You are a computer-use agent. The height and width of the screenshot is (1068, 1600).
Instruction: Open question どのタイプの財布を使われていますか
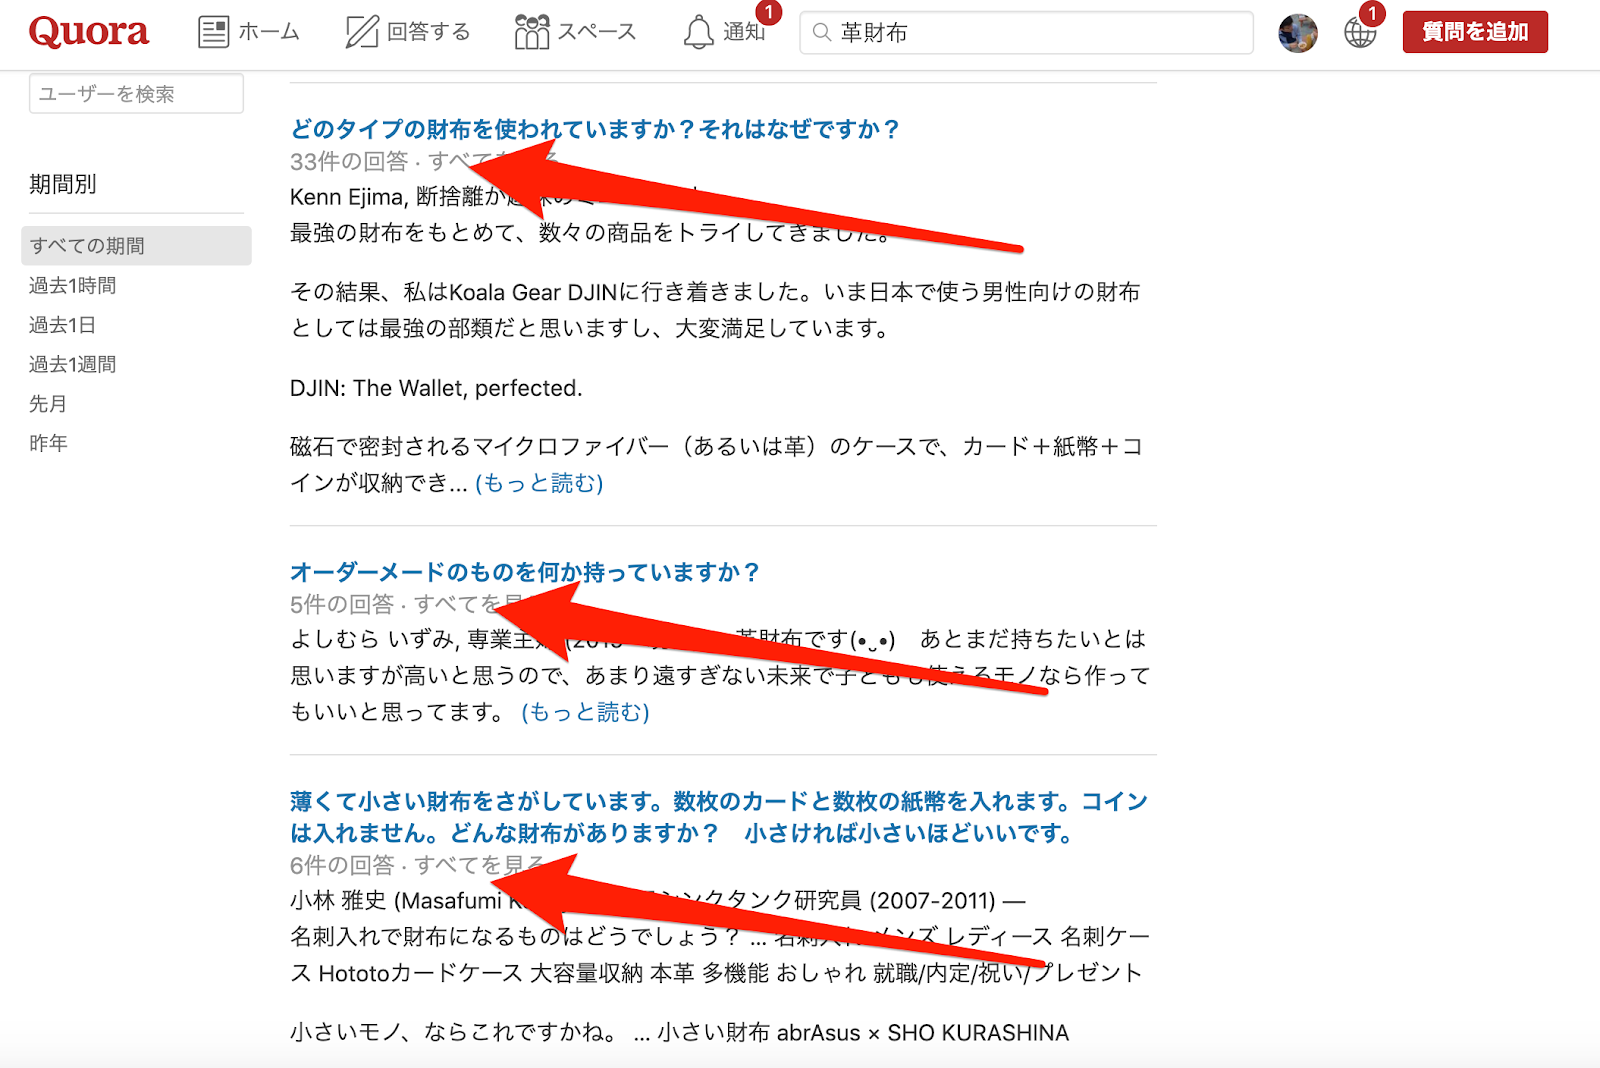[595, 129]
